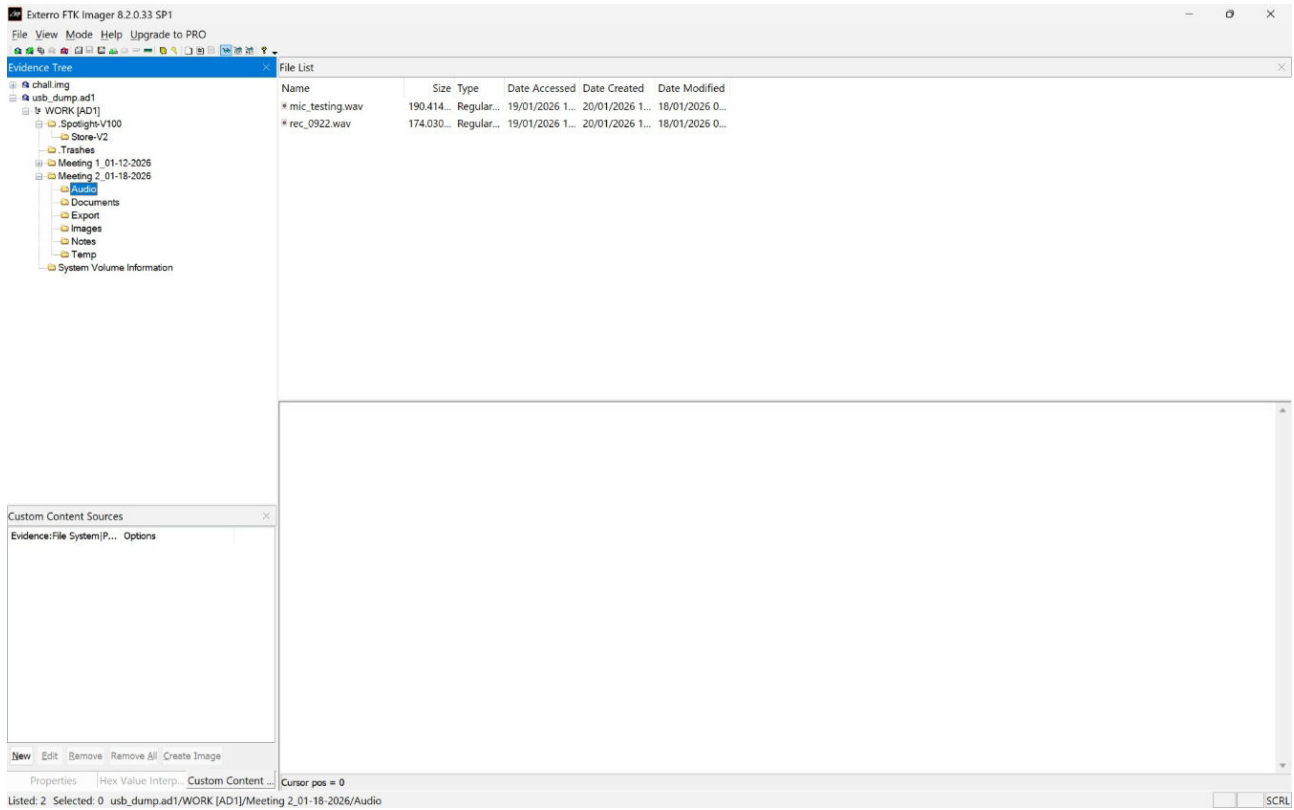Click Upgrade to PRO in the menu bar
This screenshot has height=810, width=1294.
click(168, 35)
